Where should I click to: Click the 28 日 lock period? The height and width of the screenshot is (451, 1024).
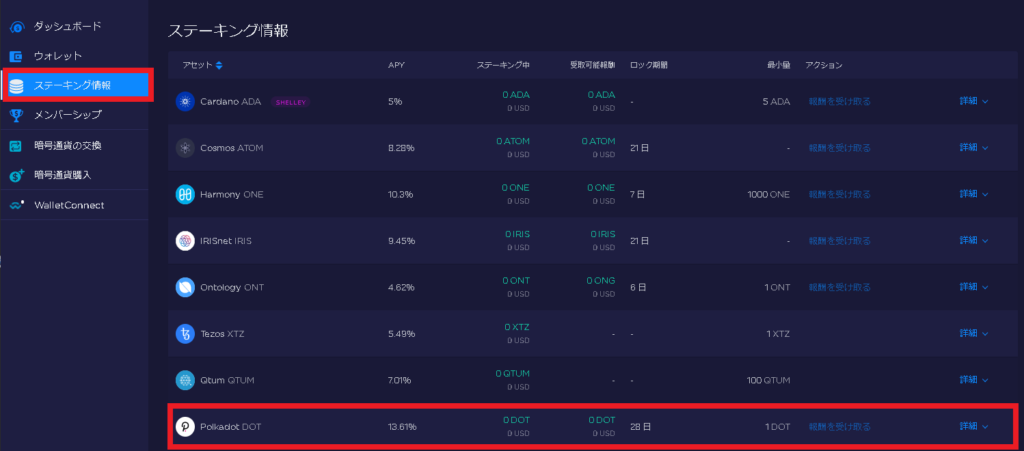tap(641, 427)
